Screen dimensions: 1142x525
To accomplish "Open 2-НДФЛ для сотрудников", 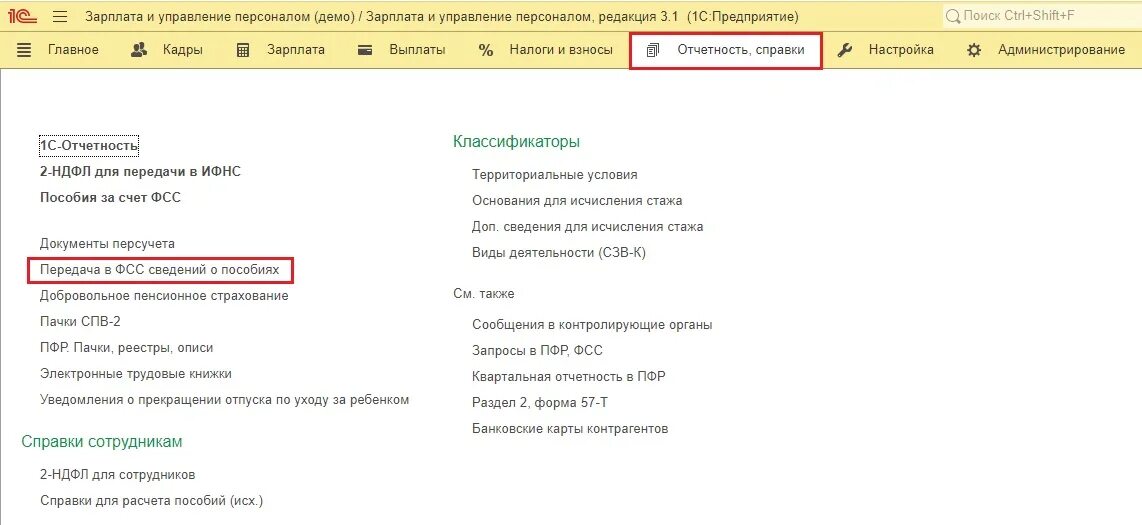I will pos(117,475).
